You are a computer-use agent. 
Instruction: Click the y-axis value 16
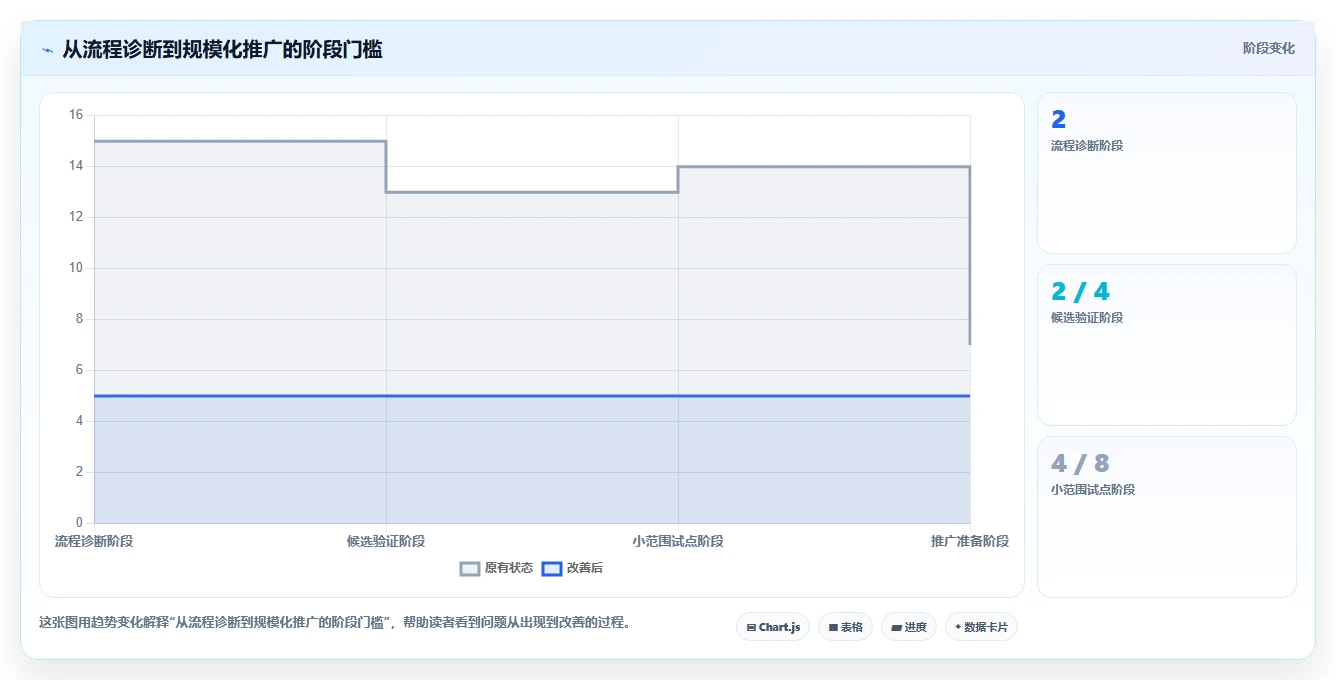click(x=76, y=115)
